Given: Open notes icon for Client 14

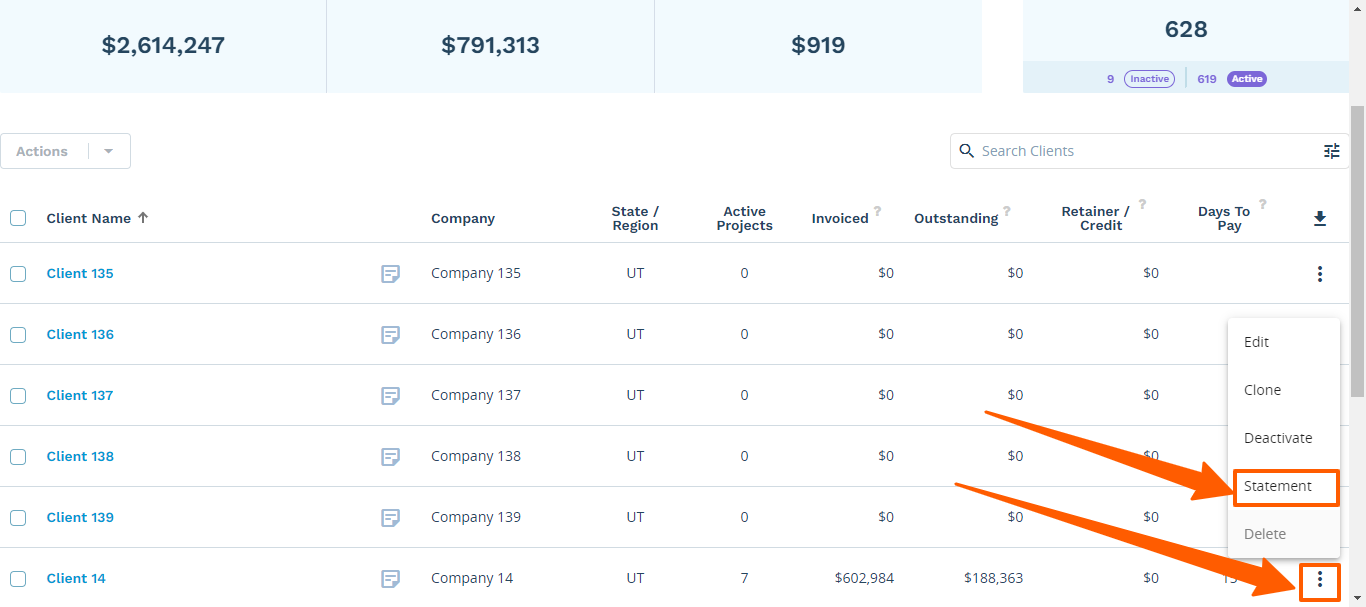Looking at the screenshot, I should [x=391, y=579].
